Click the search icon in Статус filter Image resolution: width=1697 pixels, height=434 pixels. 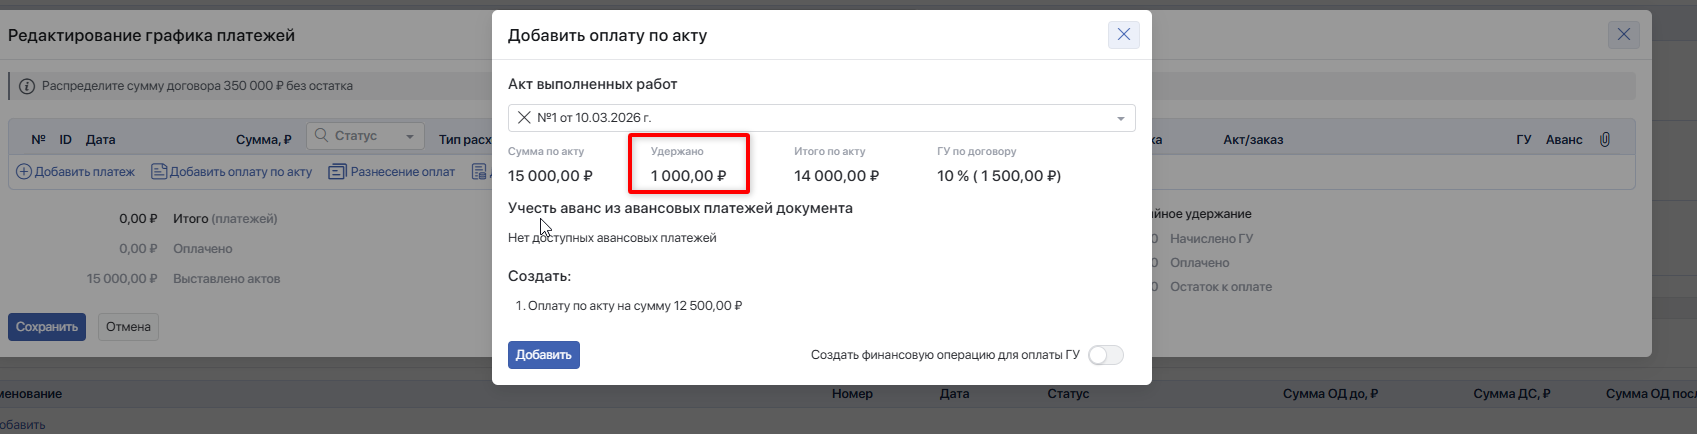322,136
